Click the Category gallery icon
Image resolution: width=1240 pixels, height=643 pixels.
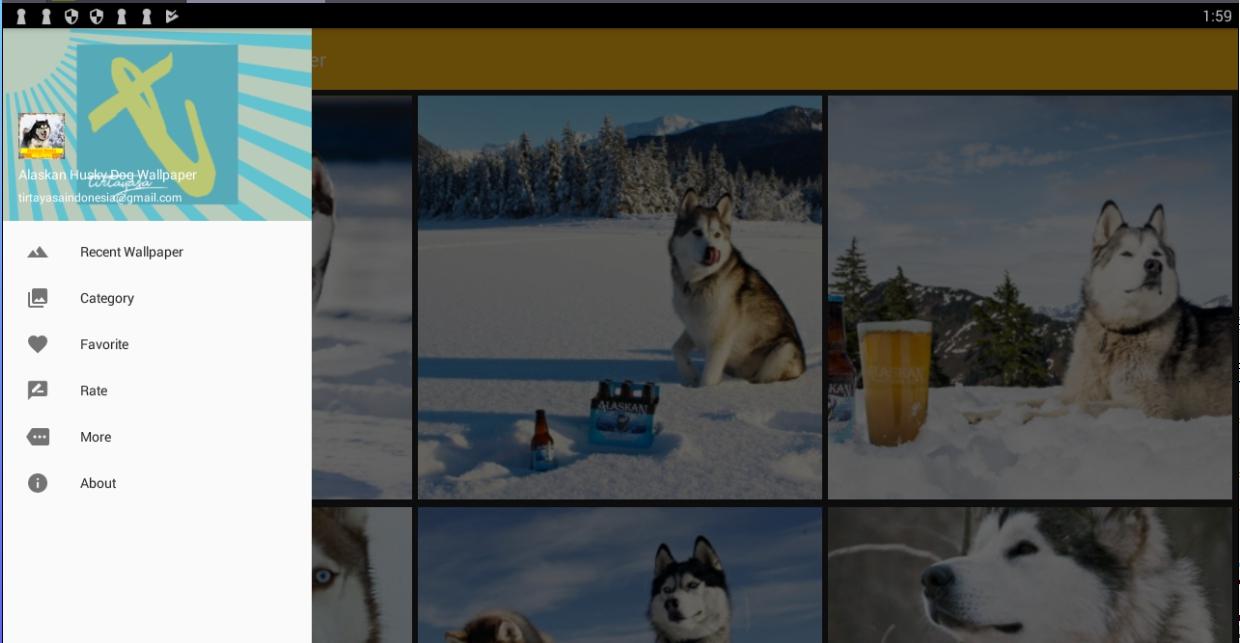click(37, 298)
